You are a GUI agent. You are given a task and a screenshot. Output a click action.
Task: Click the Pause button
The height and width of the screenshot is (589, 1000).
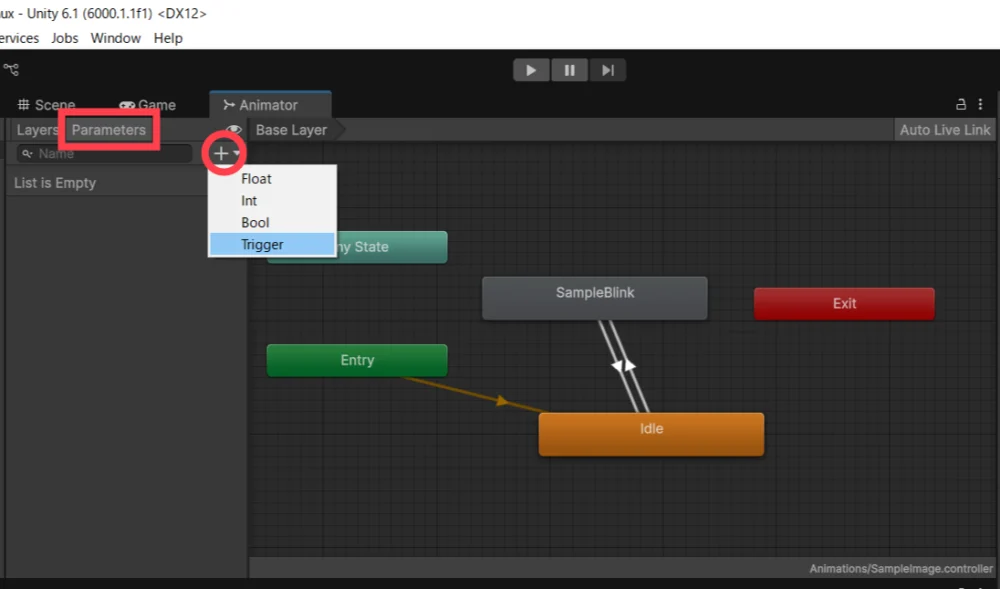(x=569, y=70)
